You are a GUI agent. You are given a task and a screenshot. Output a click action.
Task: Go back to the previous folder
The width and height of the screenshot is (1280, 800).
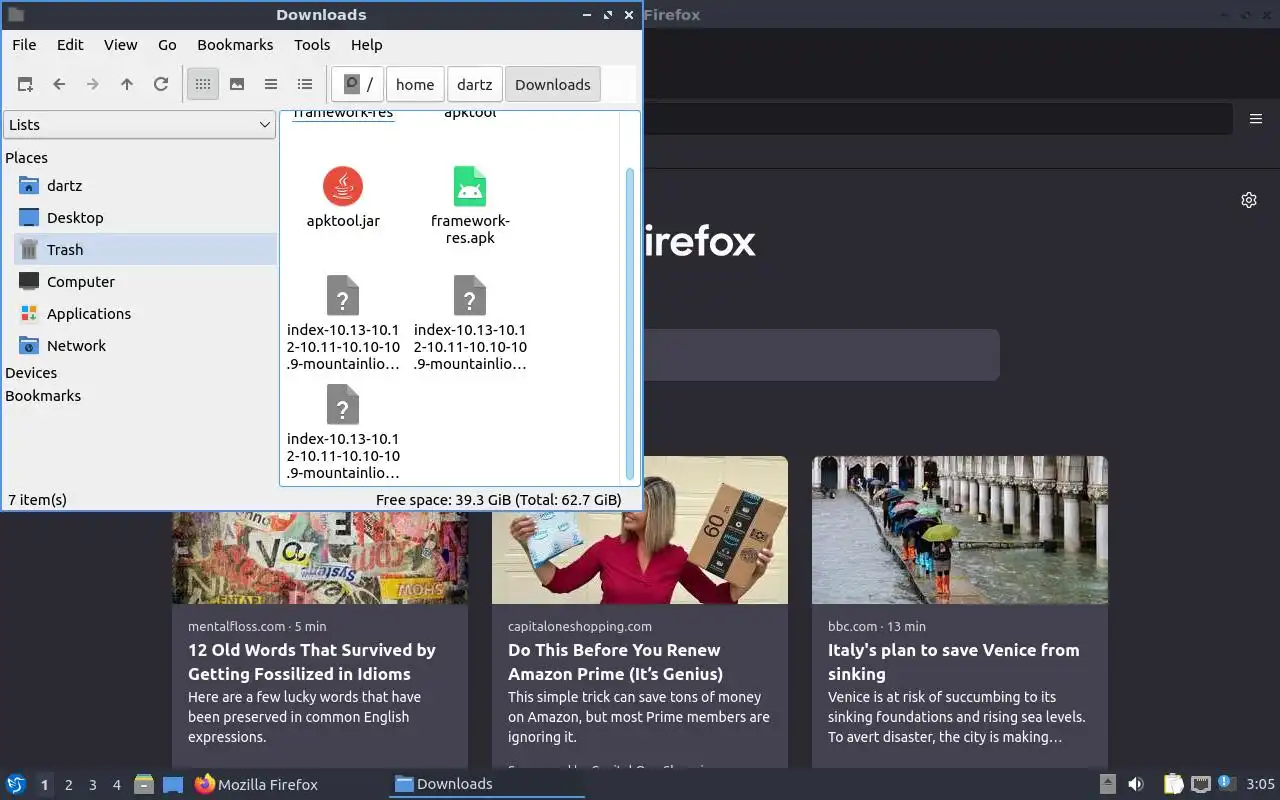[59, 85]
